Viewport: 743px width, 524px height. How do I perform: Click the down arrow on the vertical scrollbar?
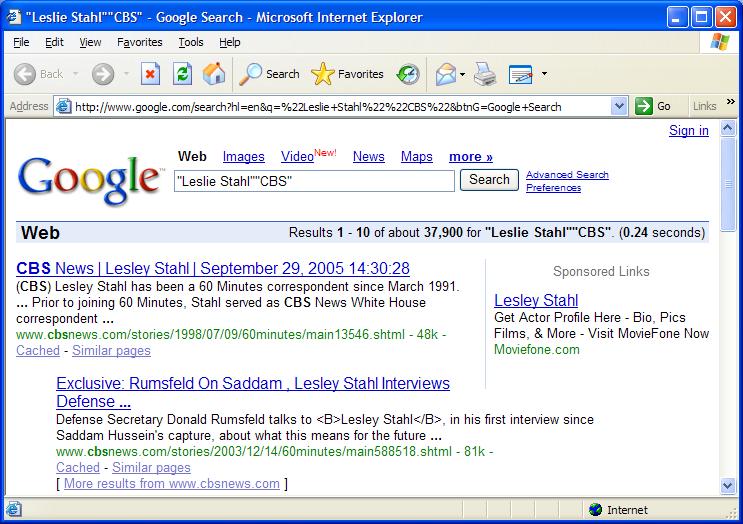click(728, 486)
